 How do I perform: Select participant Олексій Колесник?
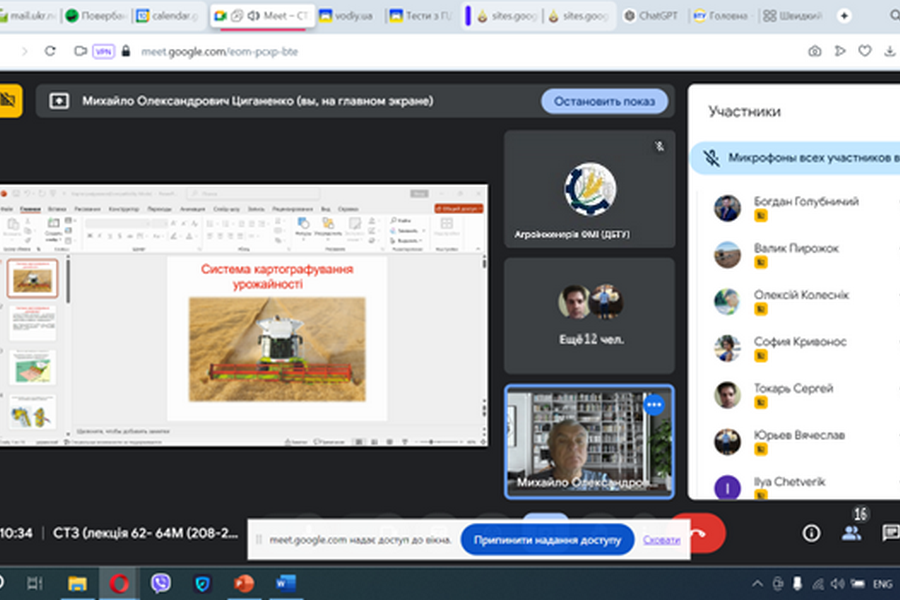[x=806, y=301]
